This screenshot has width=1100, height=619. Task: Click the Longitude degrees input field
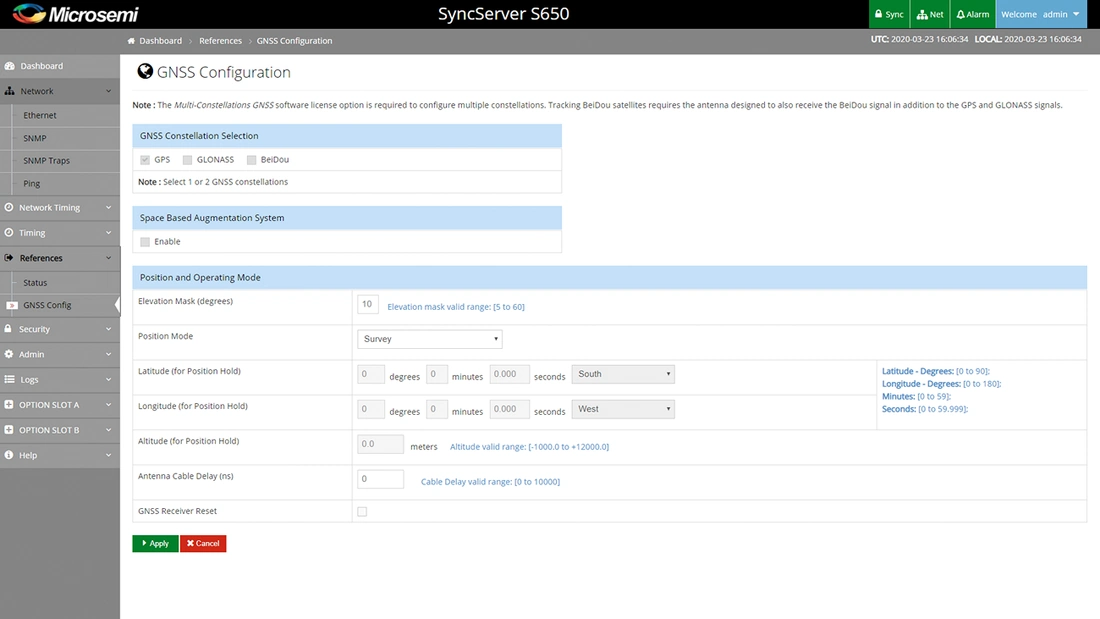coord(370,409)
